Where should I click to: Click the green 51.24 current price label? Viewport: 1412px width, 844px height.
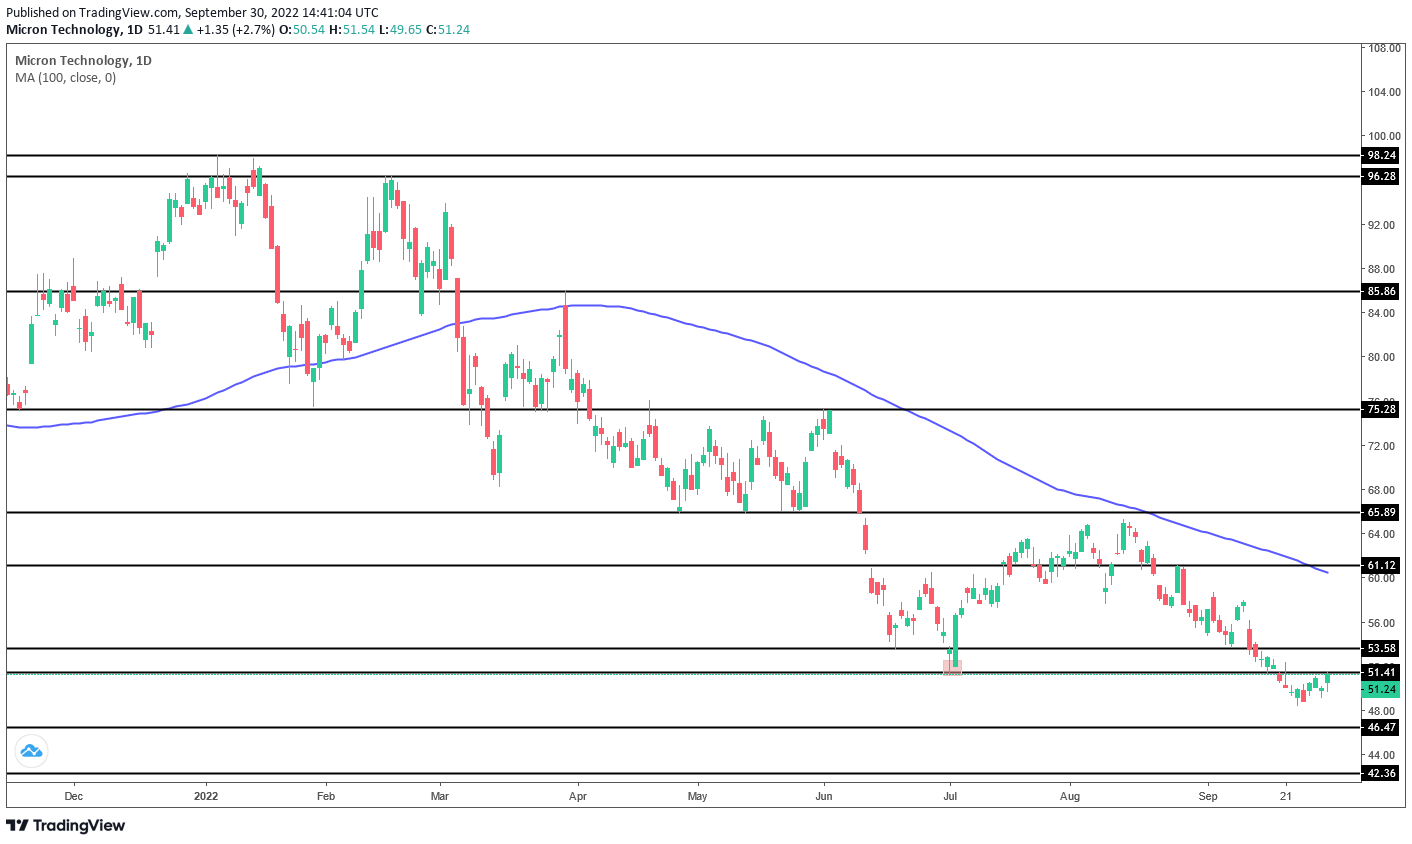(x=1381, y=690)
